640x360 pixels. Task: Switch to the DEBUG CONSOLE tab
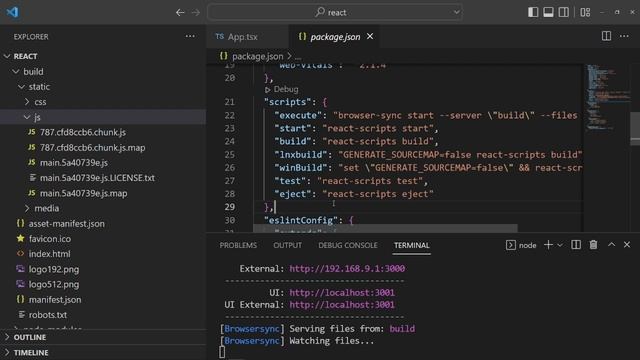click(348, 245)
